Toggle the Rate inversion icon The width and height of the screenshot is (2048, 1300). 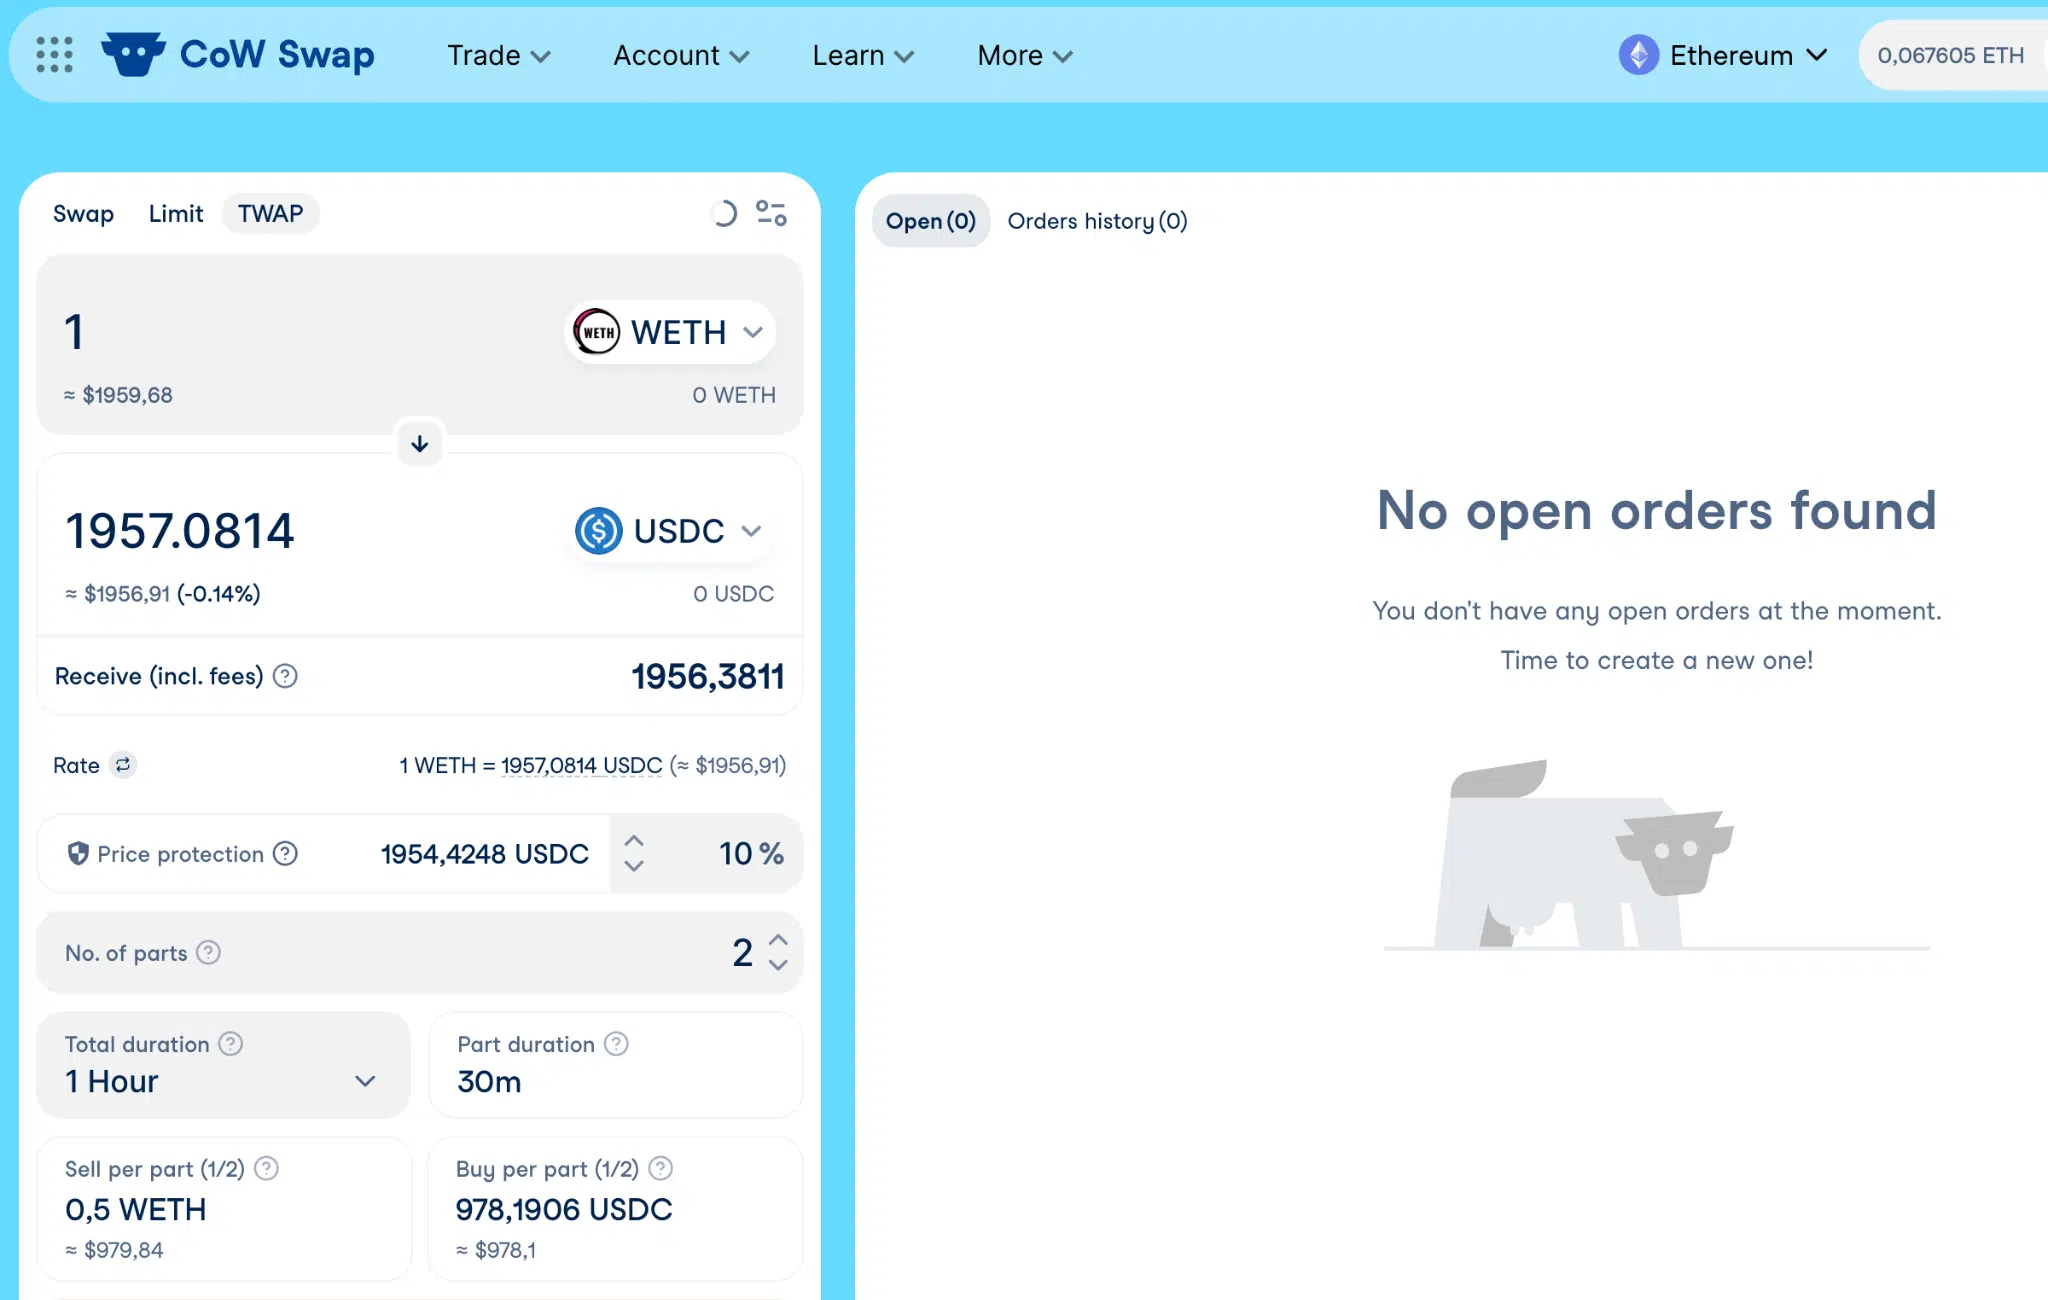click(123, 765)
